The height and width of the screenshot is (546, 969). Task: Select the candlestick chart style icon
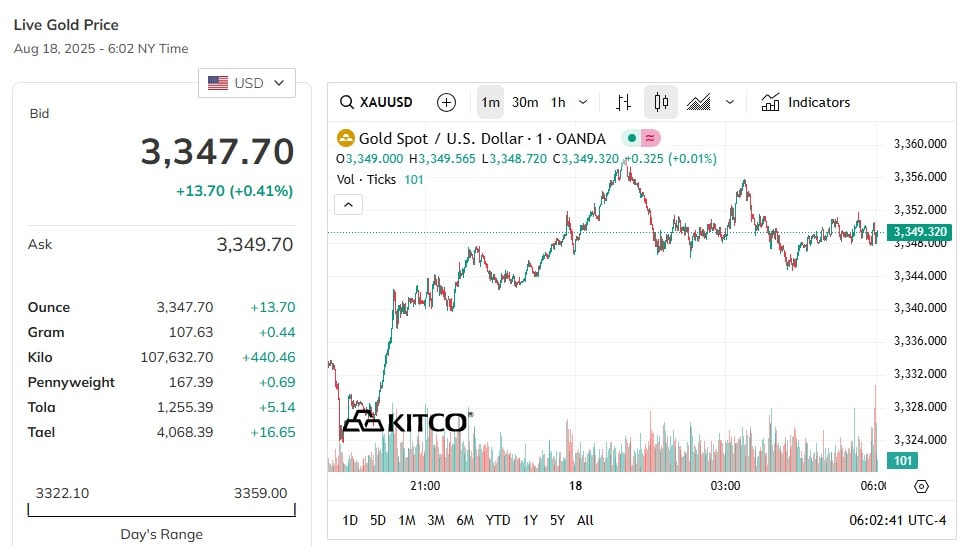tap(661, 103)
